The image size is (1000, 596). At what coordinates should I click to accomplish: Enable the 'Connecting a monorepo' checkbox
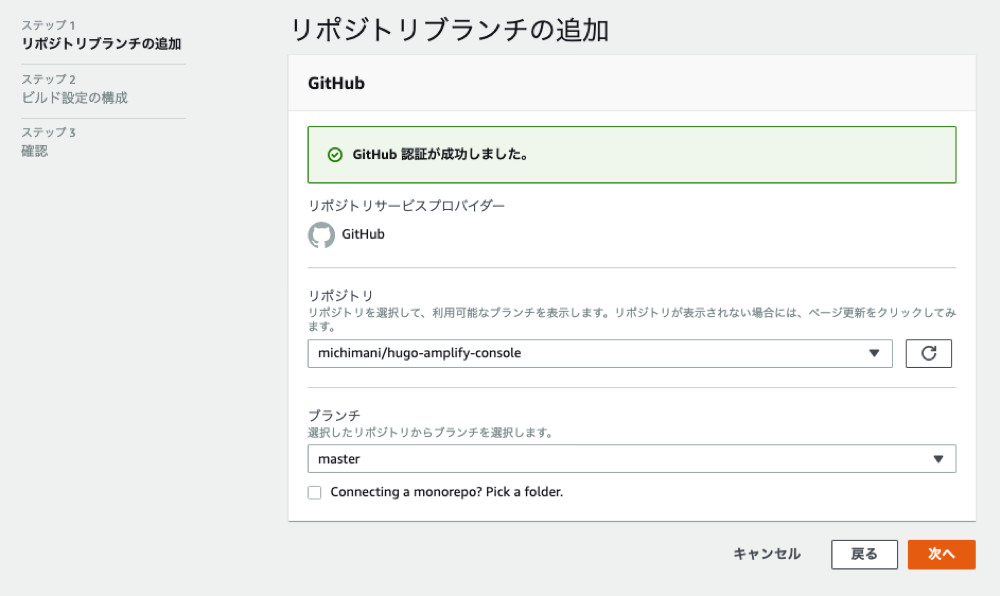coord(315,492)
